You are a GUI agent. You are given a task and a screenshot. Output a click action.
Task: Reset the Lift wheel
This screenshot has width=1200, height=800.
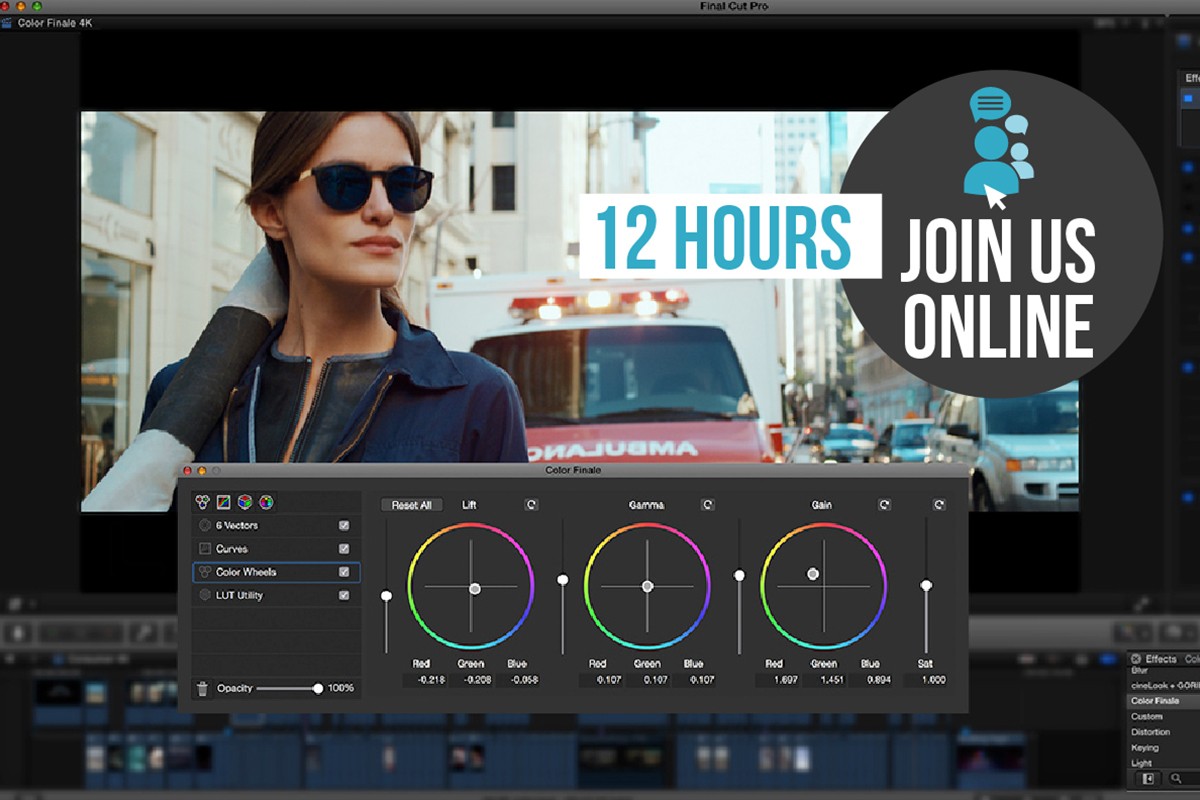coord(531,505)
